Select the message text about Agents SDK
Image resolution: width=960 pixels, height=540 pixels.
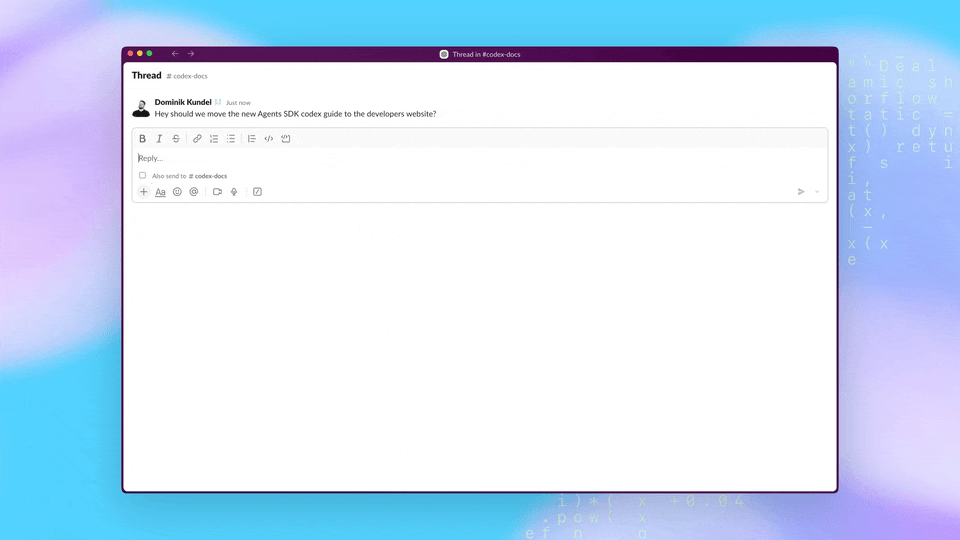295,114
